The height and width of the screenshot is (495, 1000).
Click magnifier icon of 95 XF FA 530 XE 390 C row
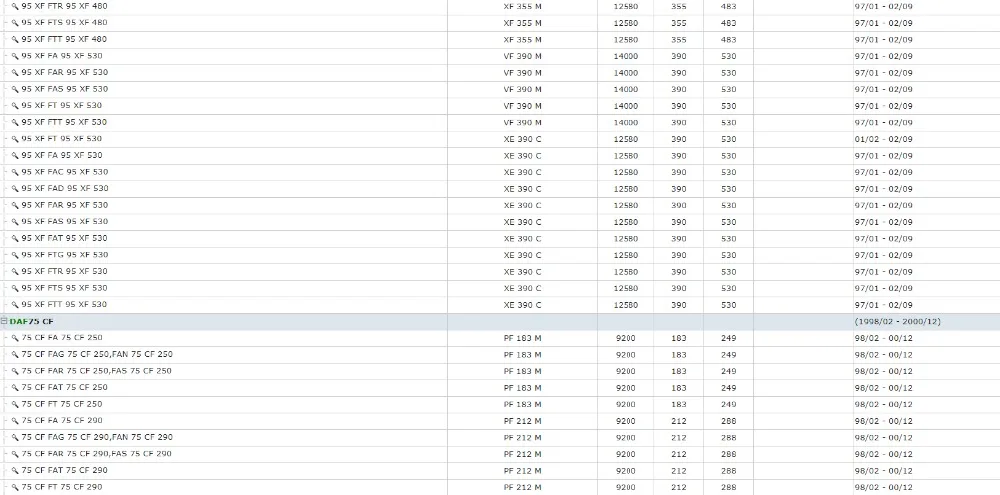15,155
